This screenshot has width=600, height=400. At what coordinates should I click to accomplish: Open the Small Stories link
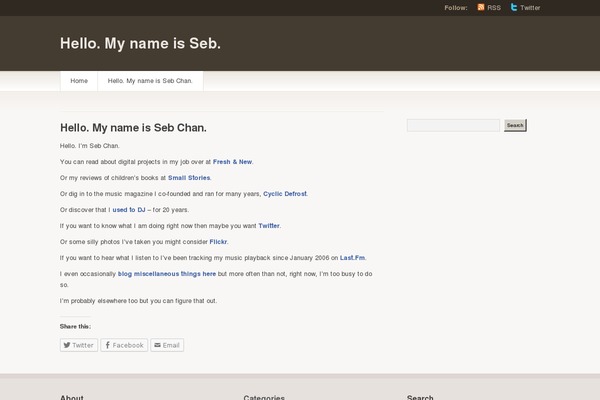tap(189, 178)
